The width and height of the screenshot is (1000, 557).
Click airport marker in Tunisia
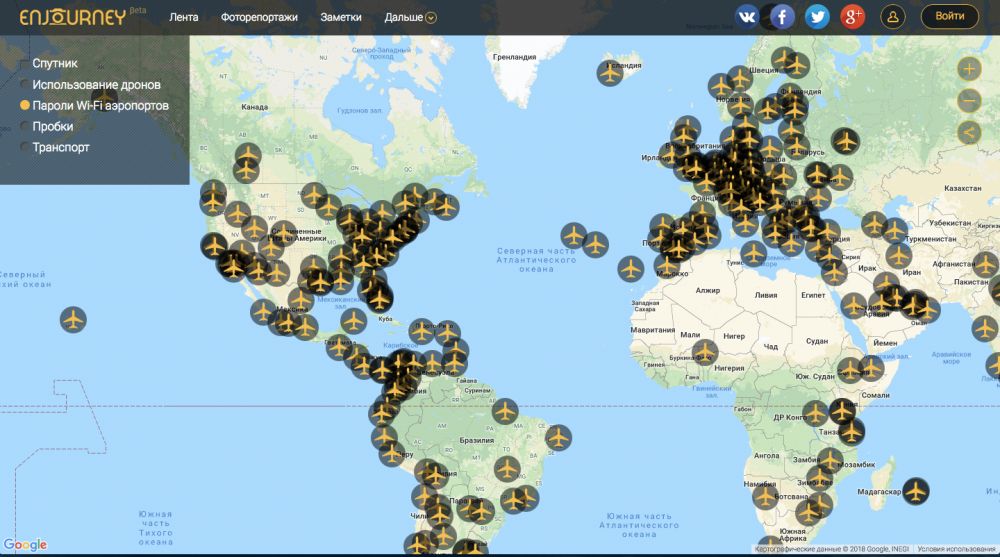[753, 254]
